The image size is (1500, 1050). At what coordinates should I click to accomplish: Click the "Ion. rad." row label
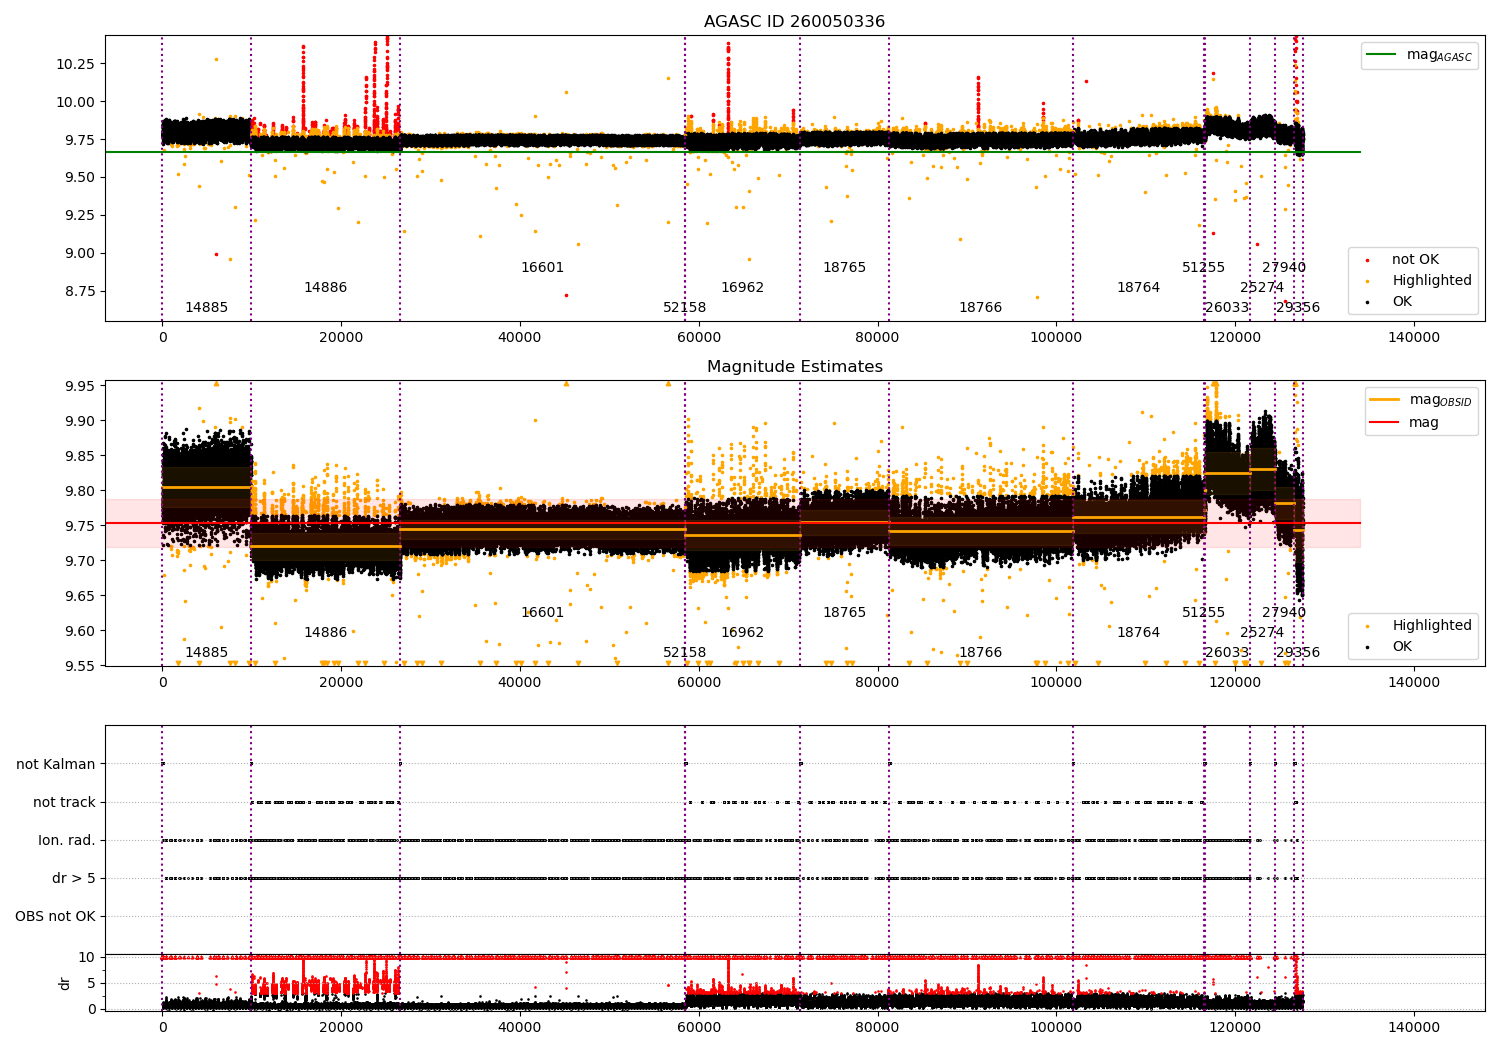click(x=67, y=841)
